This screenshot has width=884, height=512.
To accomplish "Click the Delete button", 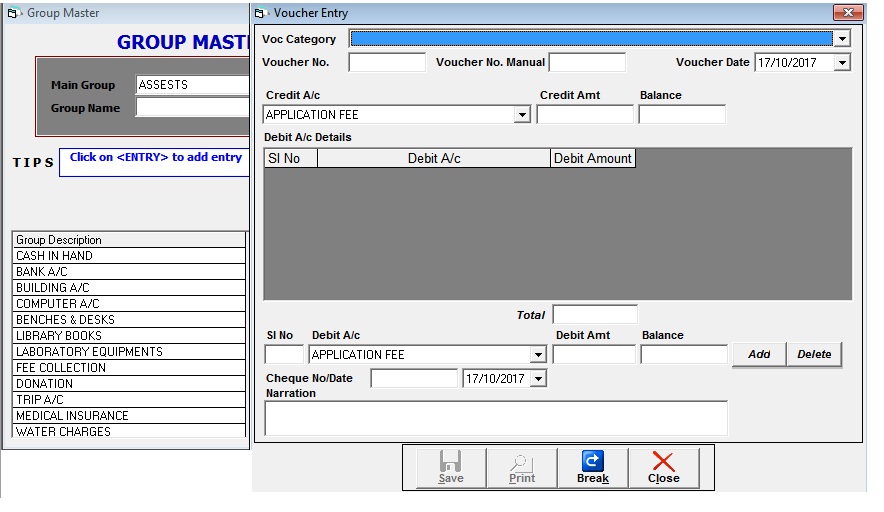I will [x=814, y=354].
